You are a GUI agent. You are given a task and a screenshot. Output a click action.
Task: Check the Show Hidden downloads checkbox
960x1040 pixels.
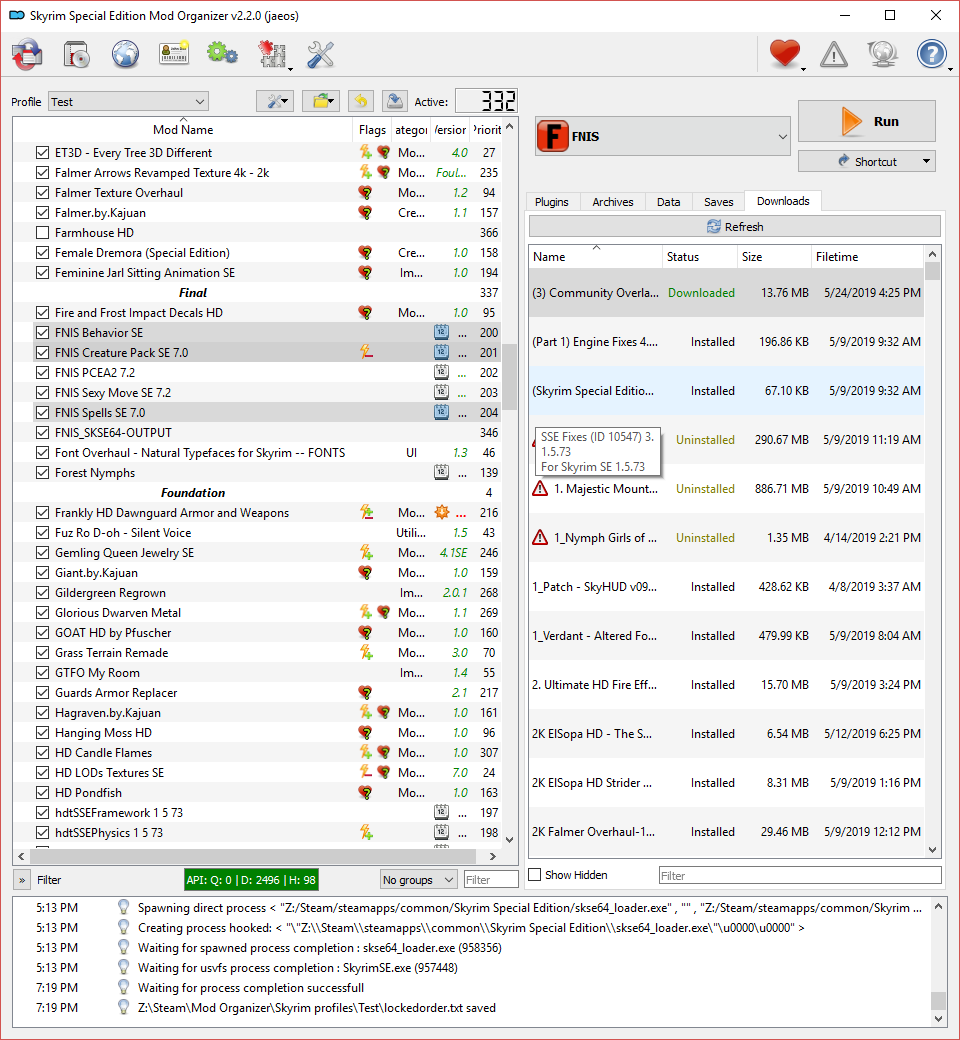coord(535,875)
